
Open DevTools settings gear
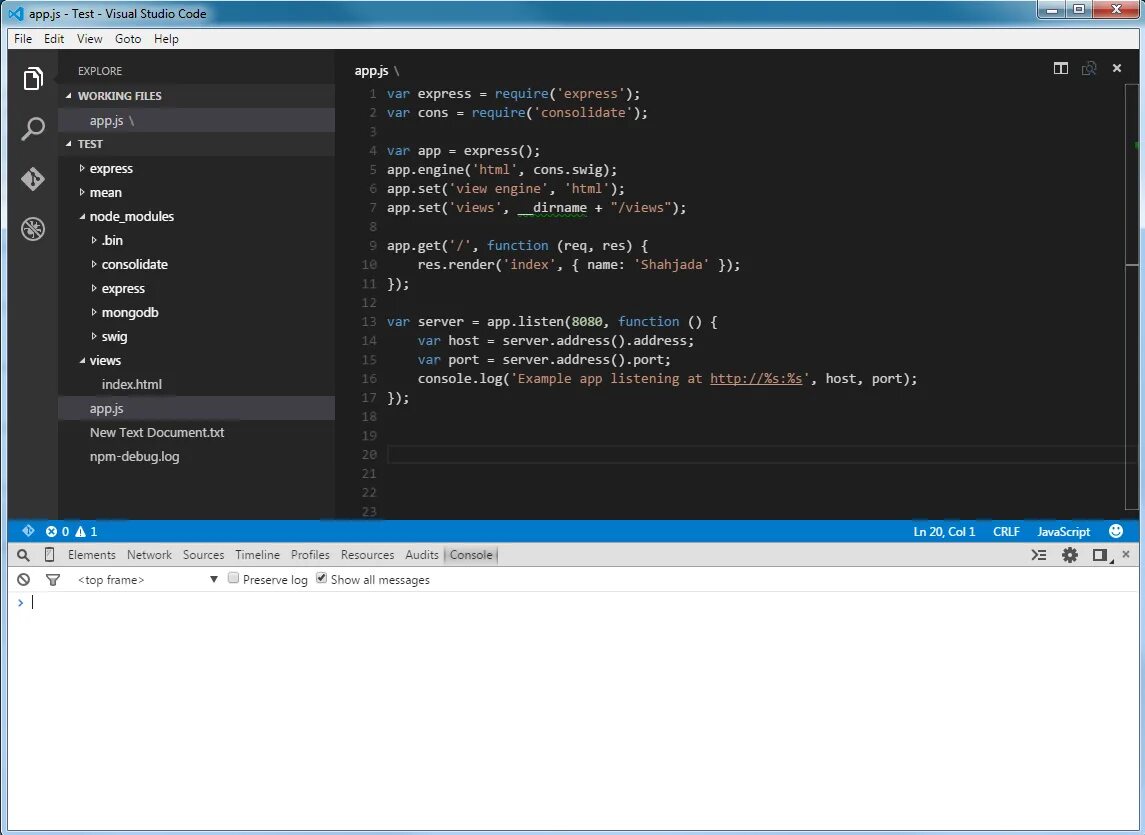click(x=1070, y=555)
